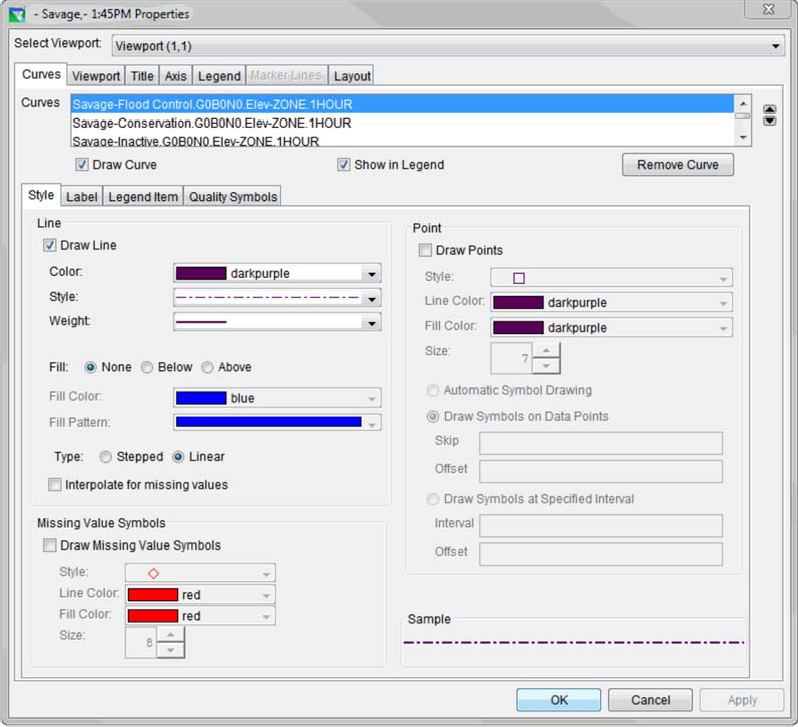The width and height of the screenshot is (798, 727).
Task: Enable Interpolate for missing values
Action: click(54, 484)
